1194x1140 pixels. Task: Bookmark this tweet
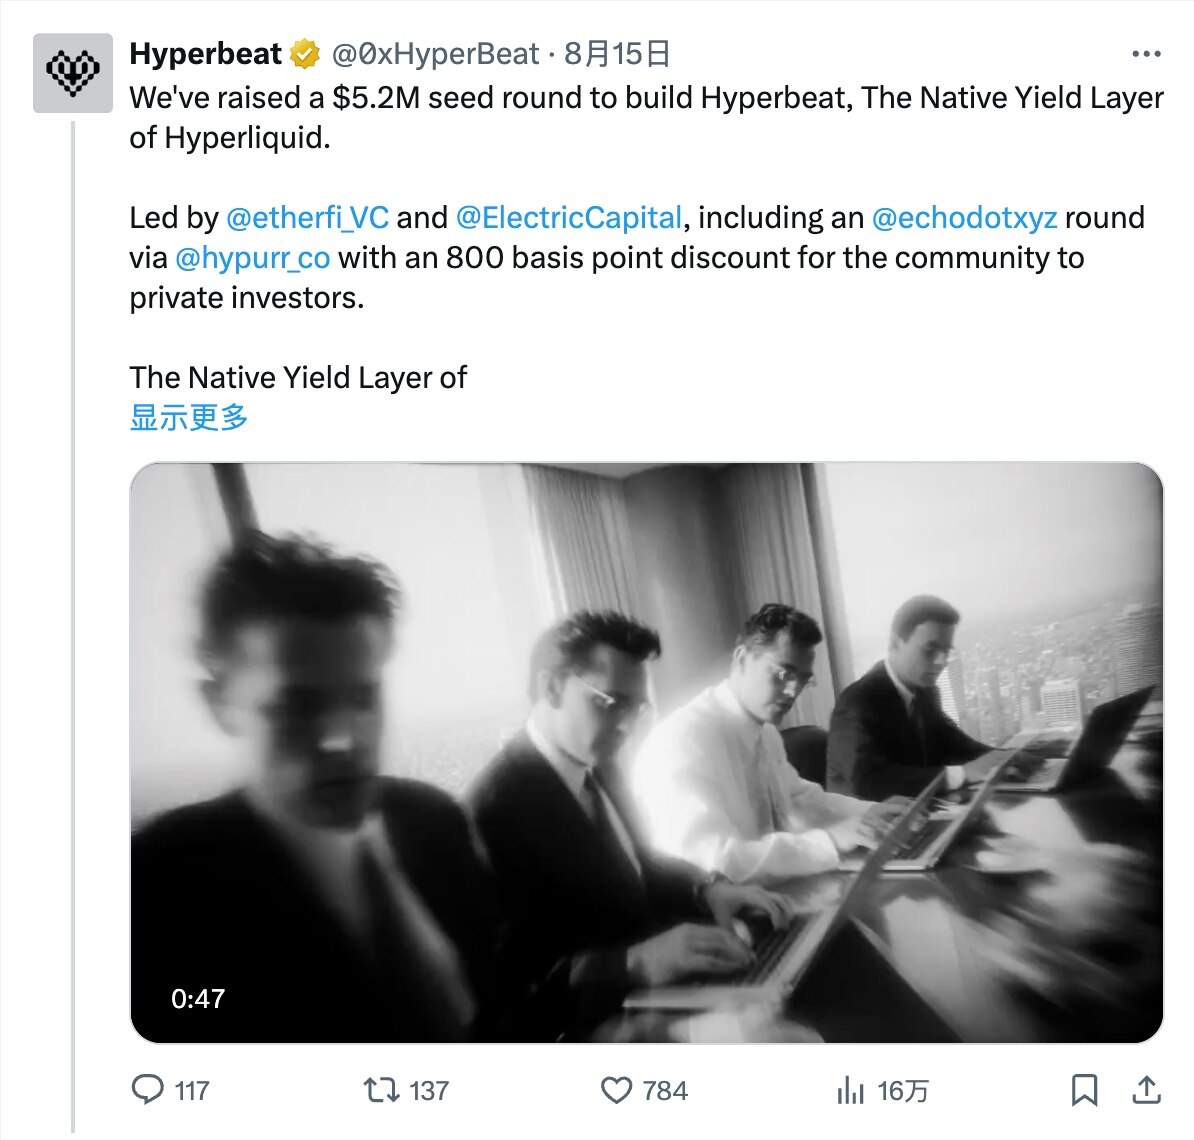[1084, 1090]
